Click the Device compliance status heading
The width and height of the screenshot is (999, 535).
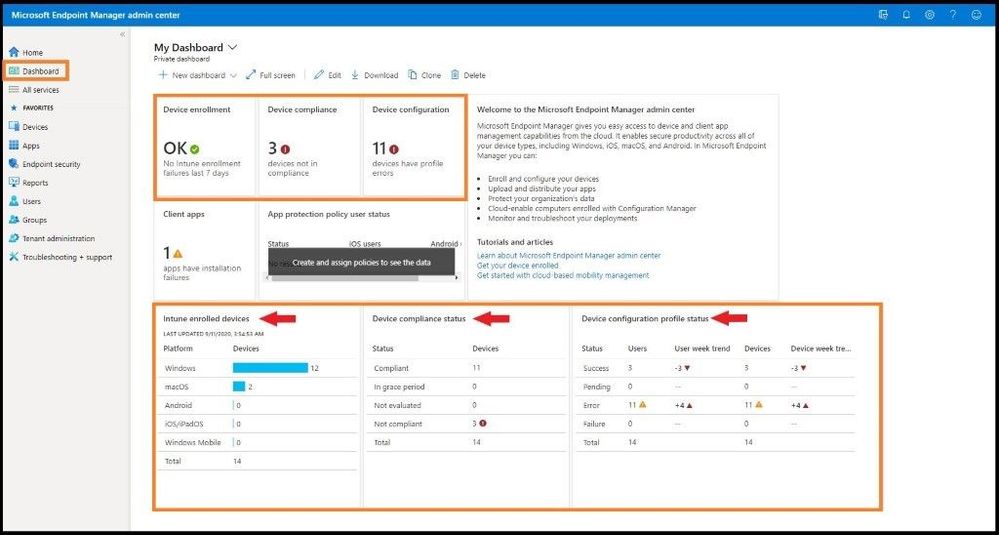point(419,318)
